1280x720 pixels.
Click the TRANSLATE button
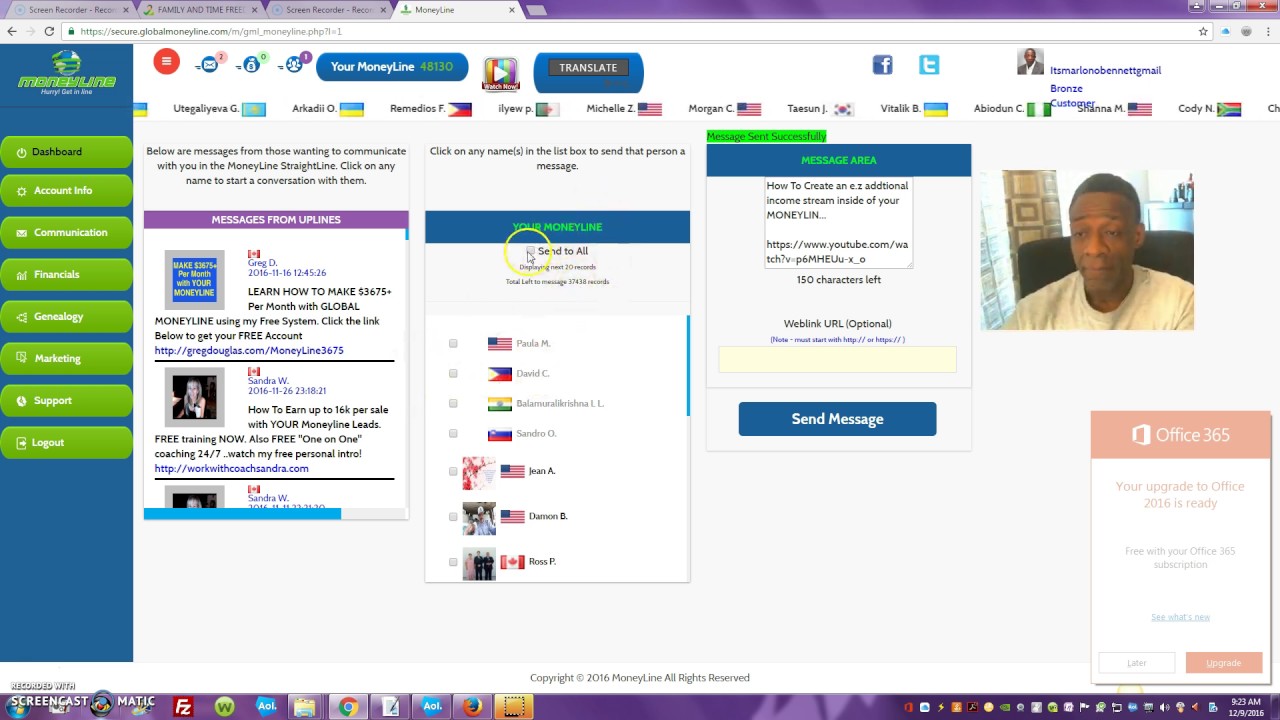[588, 68]
